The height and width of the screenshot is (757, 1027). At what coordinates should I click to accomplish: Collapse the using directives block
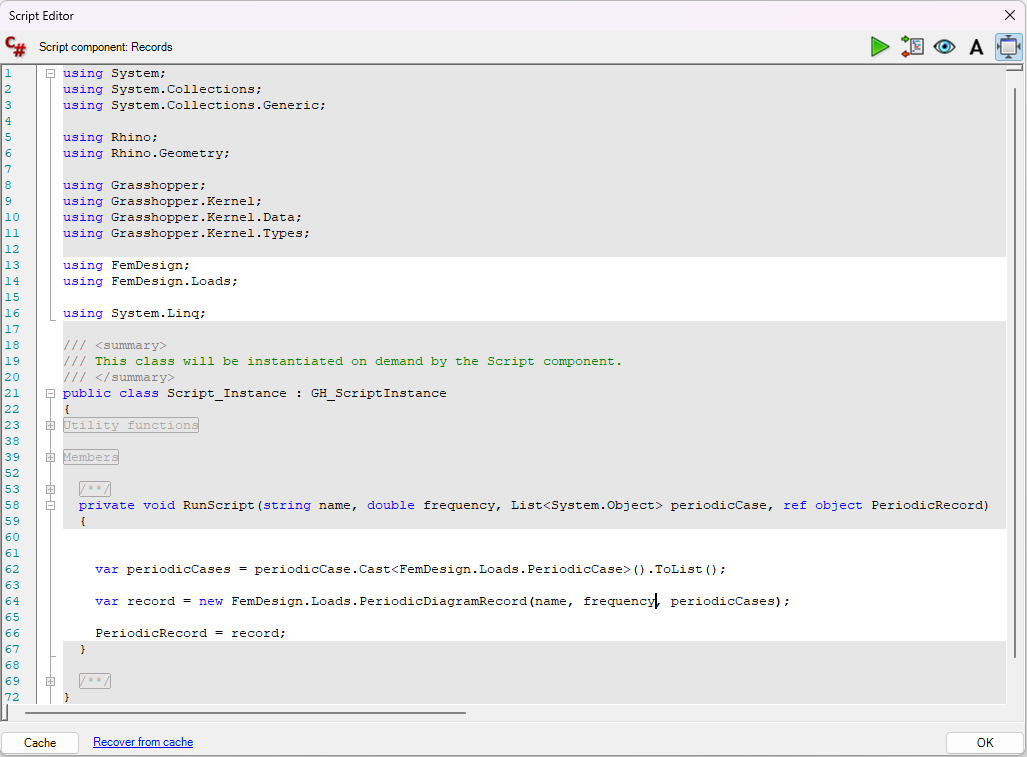pyautogui.click(x=50, y=73)
